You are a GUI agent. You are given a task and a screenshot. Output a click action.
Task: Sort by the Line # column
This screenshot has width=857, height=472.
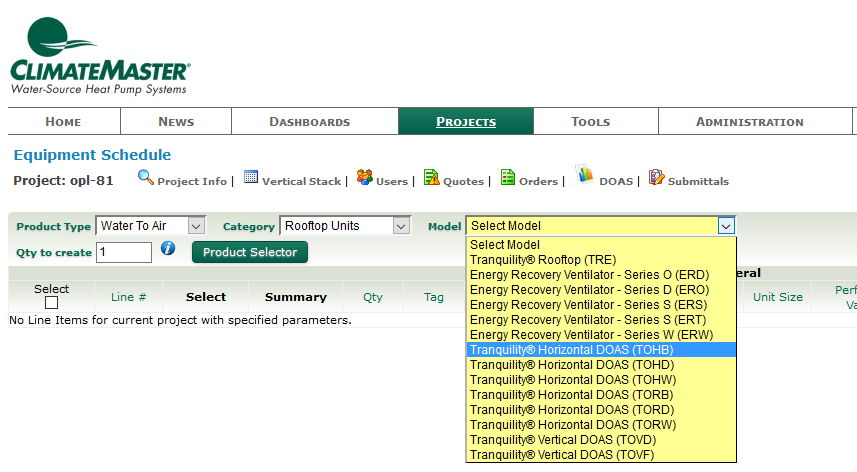[128, 297]
